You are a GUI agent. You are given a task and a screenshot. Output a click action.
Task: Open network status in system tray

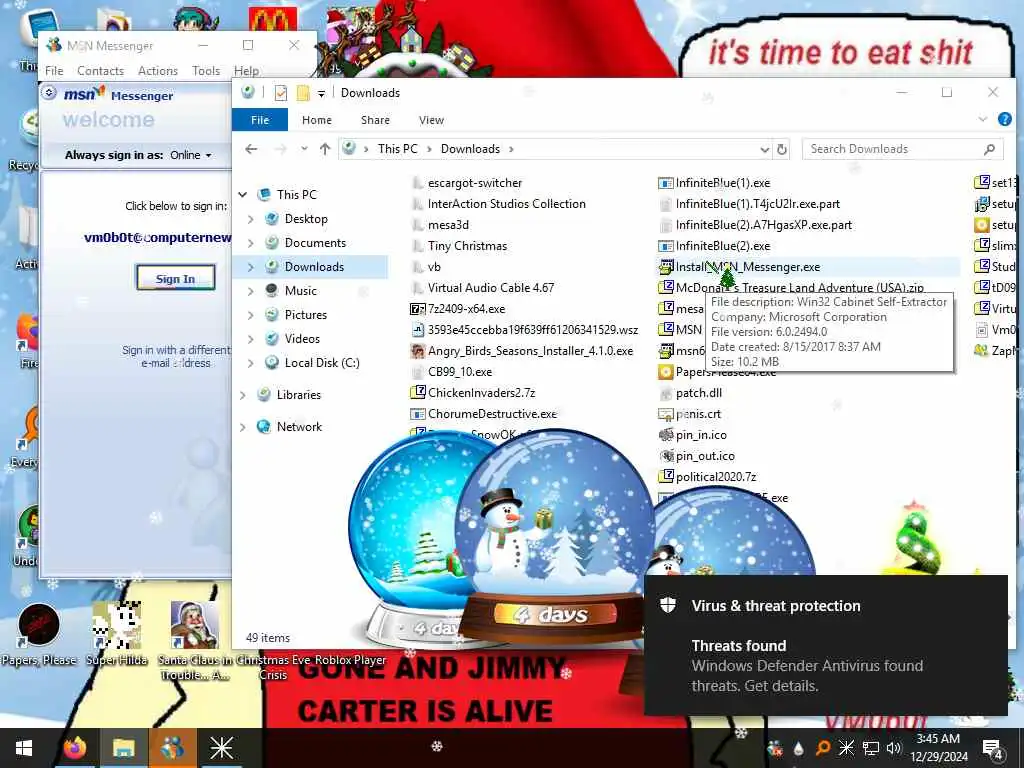tap(871, 748)
